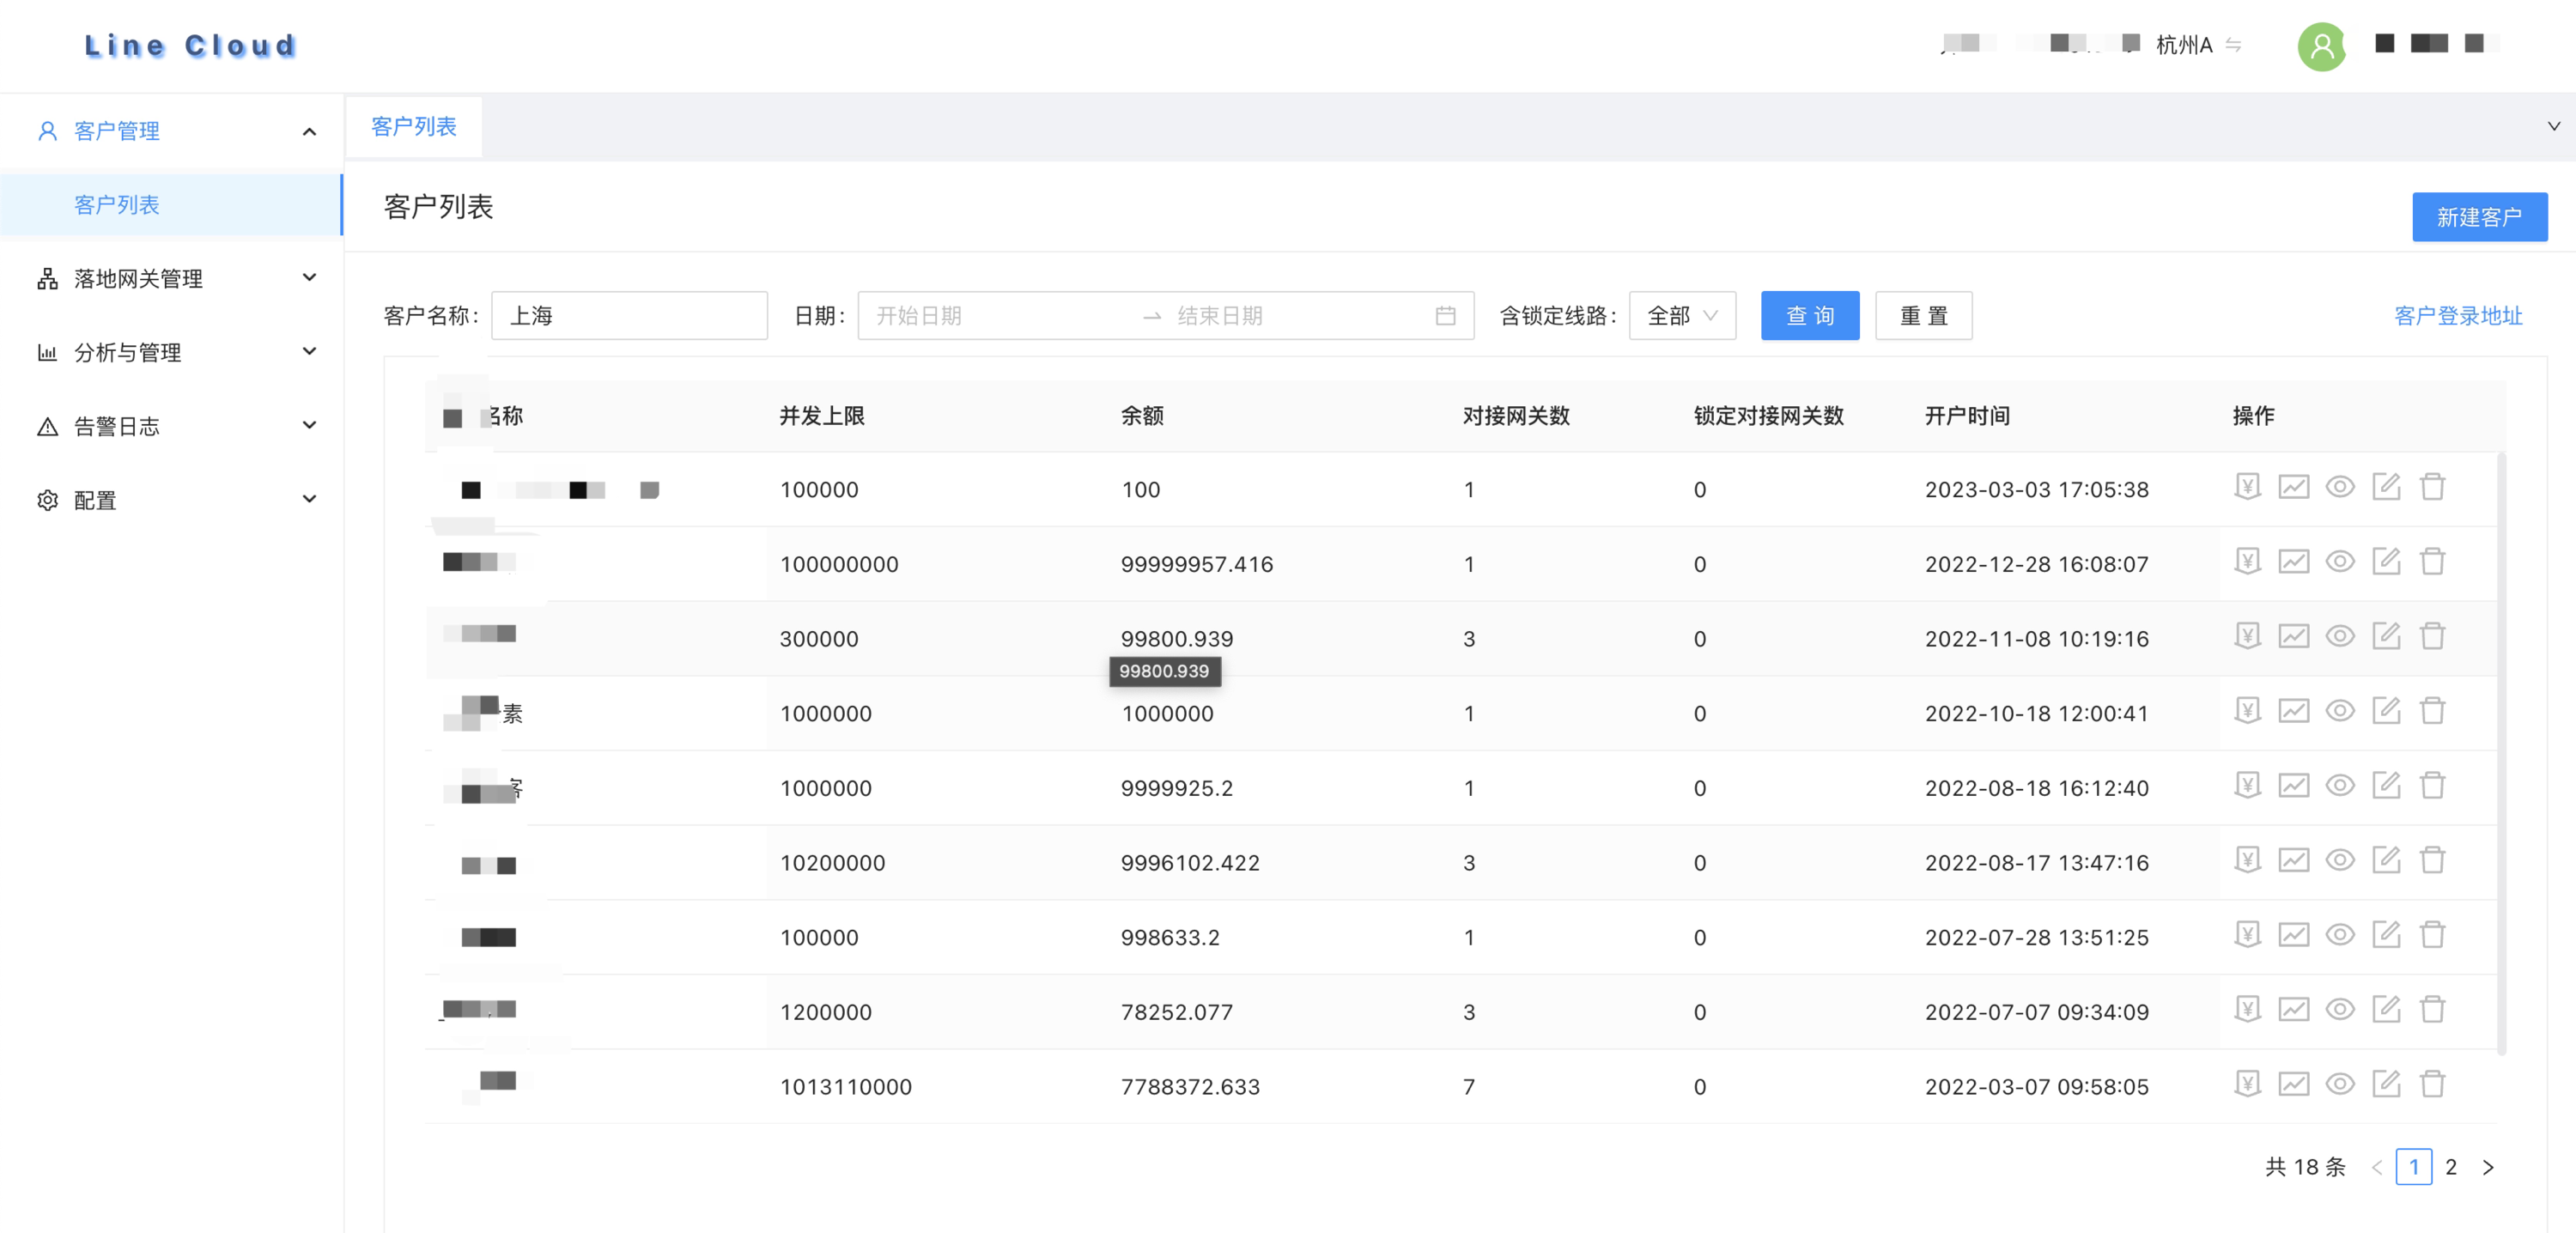This screenshot has height=1233, width=2576.
Task: Delete customer in 2023-03-03 row
Action: point(2432,487)
